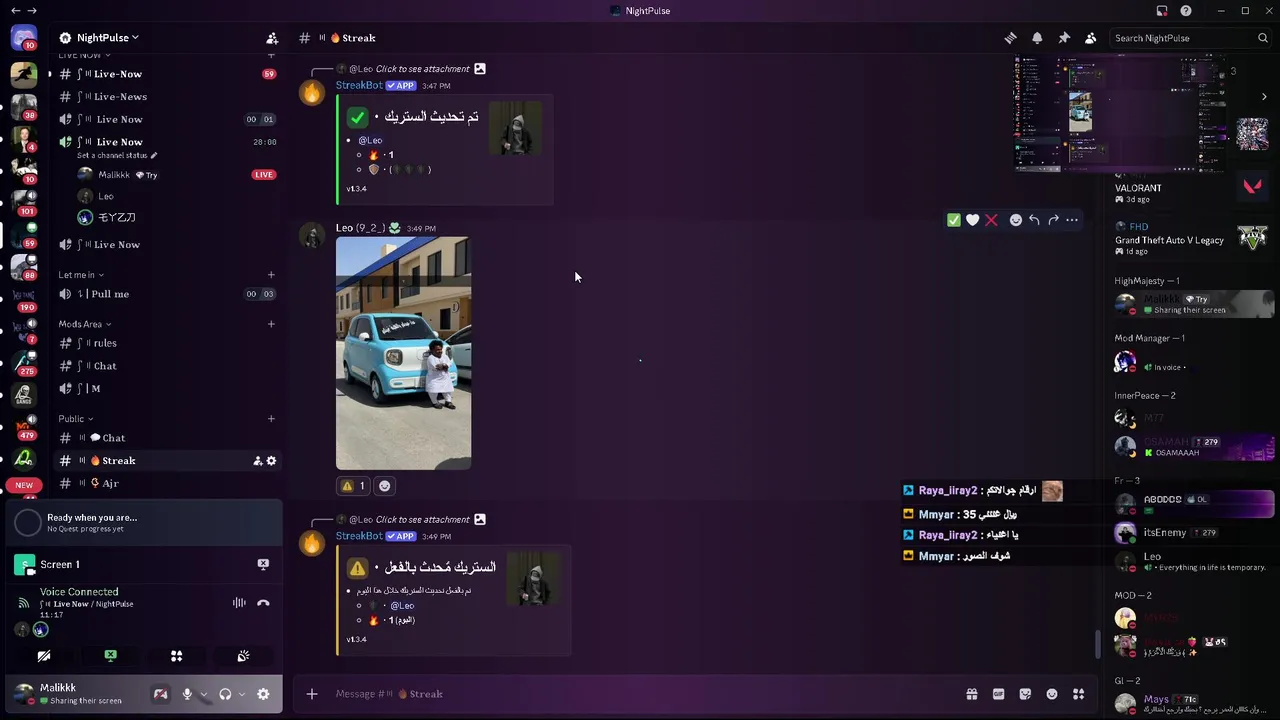Open the gift icon in message bar

[971, 694]
